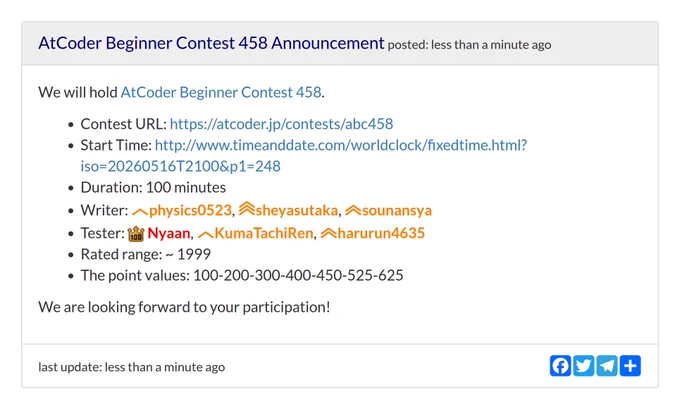Click rating chevron icon before harurun4635

[x=328, y=233]
